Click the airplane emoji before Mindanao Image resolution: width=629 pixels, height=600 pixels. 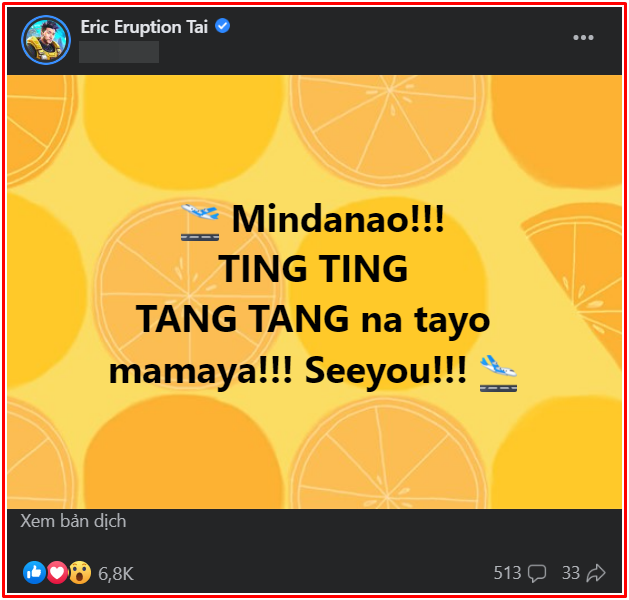click(200, 222)
